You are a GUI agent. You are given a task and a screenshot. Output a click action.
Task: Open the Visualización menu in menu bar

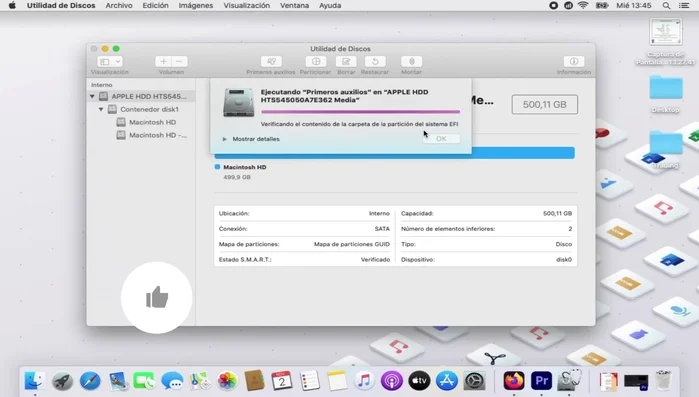(x=247, y=5)
